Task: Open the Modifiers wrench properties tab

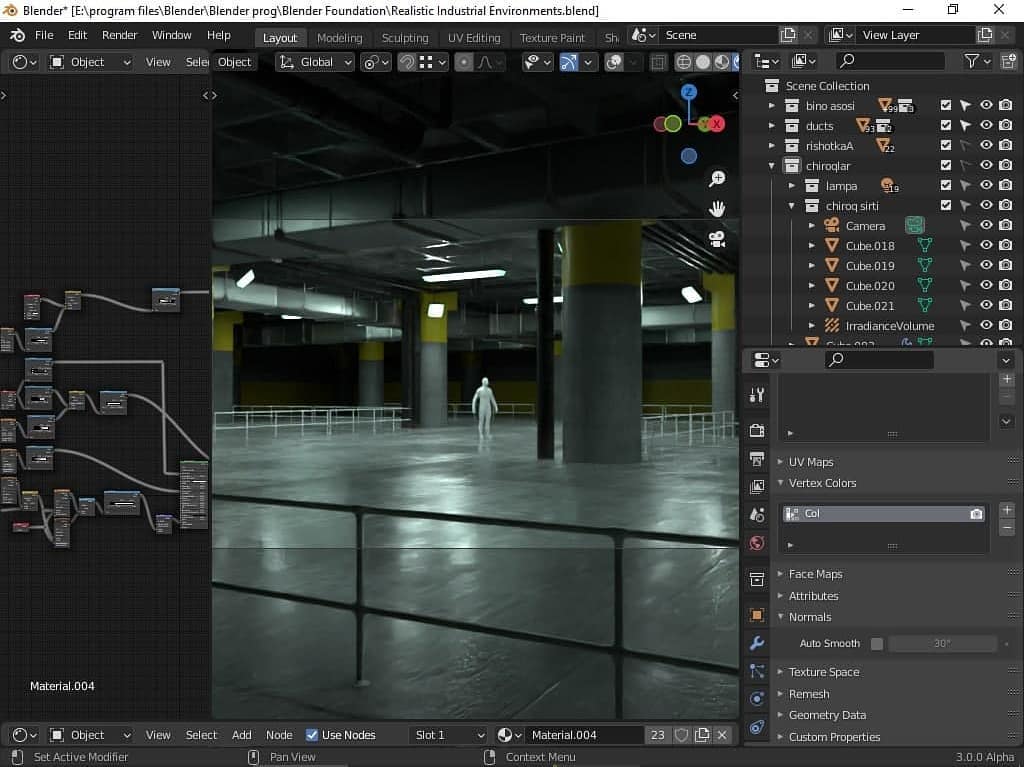Action: (x=757, y=643)
